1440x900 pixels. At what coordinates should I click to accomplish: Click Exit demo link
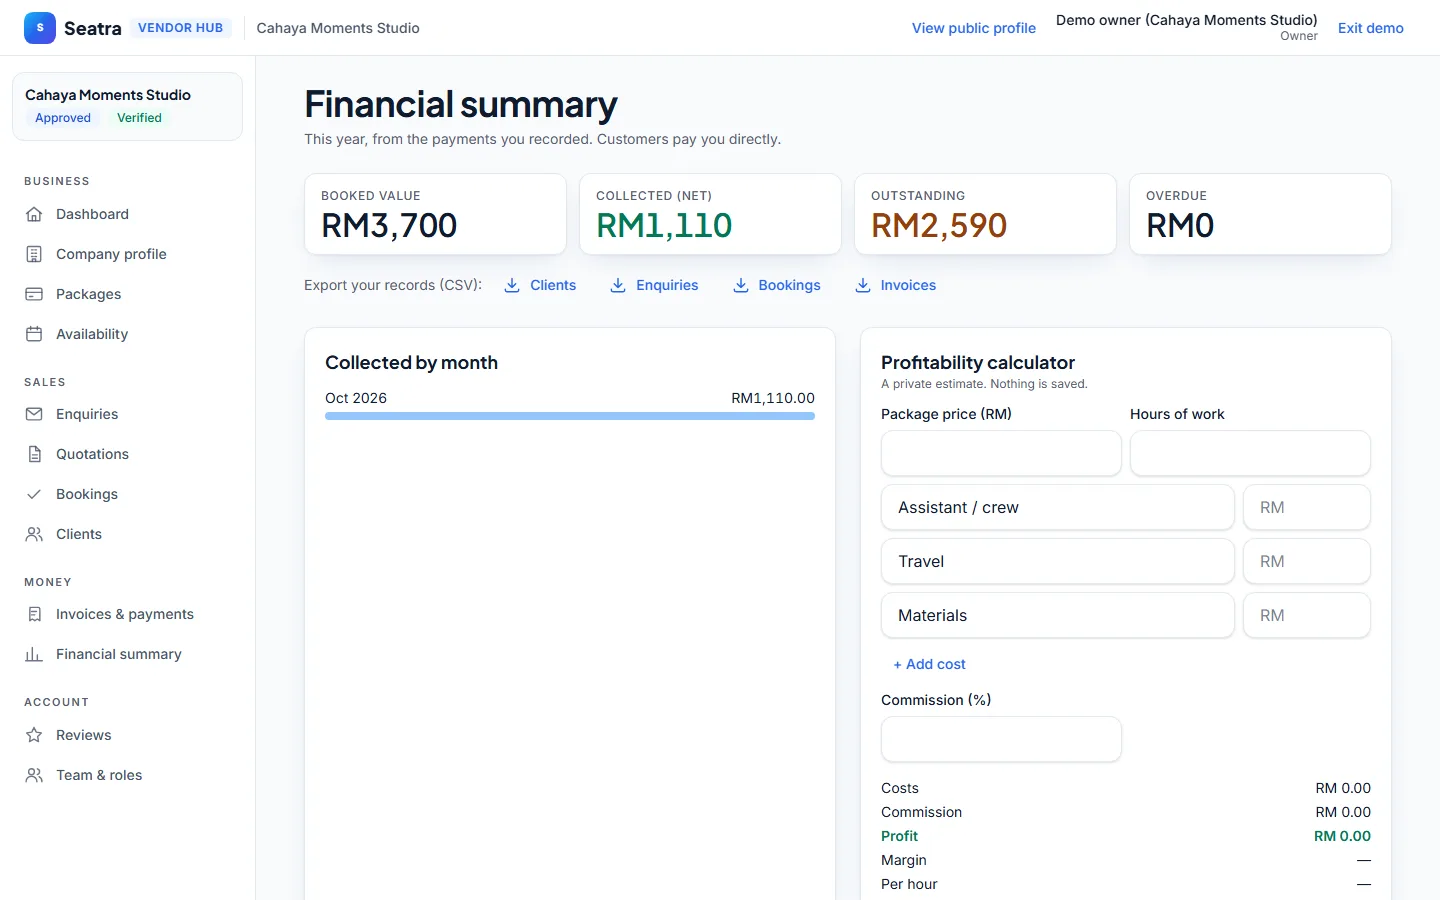[x=1370, y=28]
